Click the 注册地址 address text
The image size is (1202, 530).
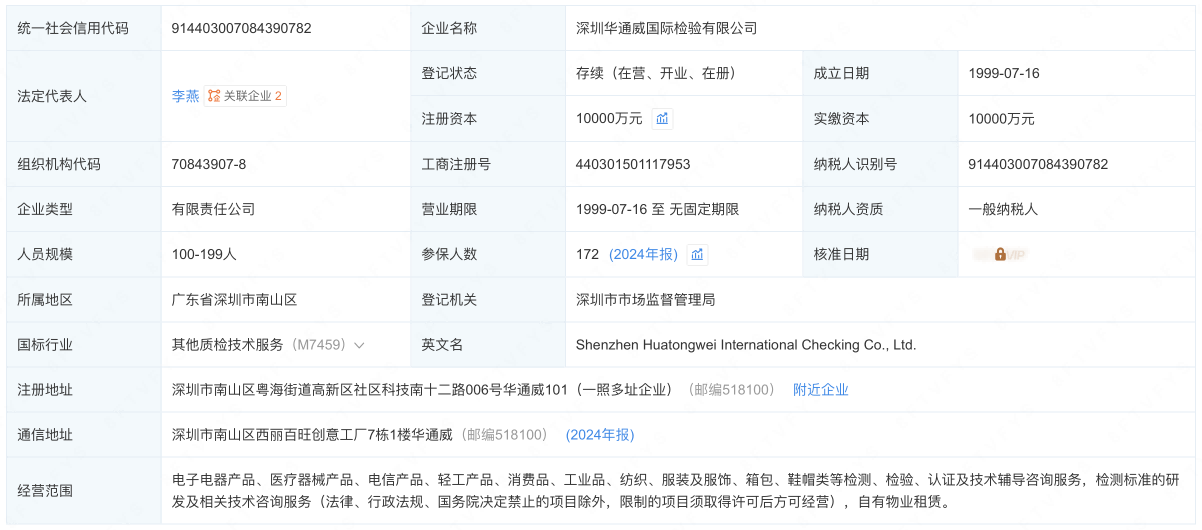coord(421,390)
